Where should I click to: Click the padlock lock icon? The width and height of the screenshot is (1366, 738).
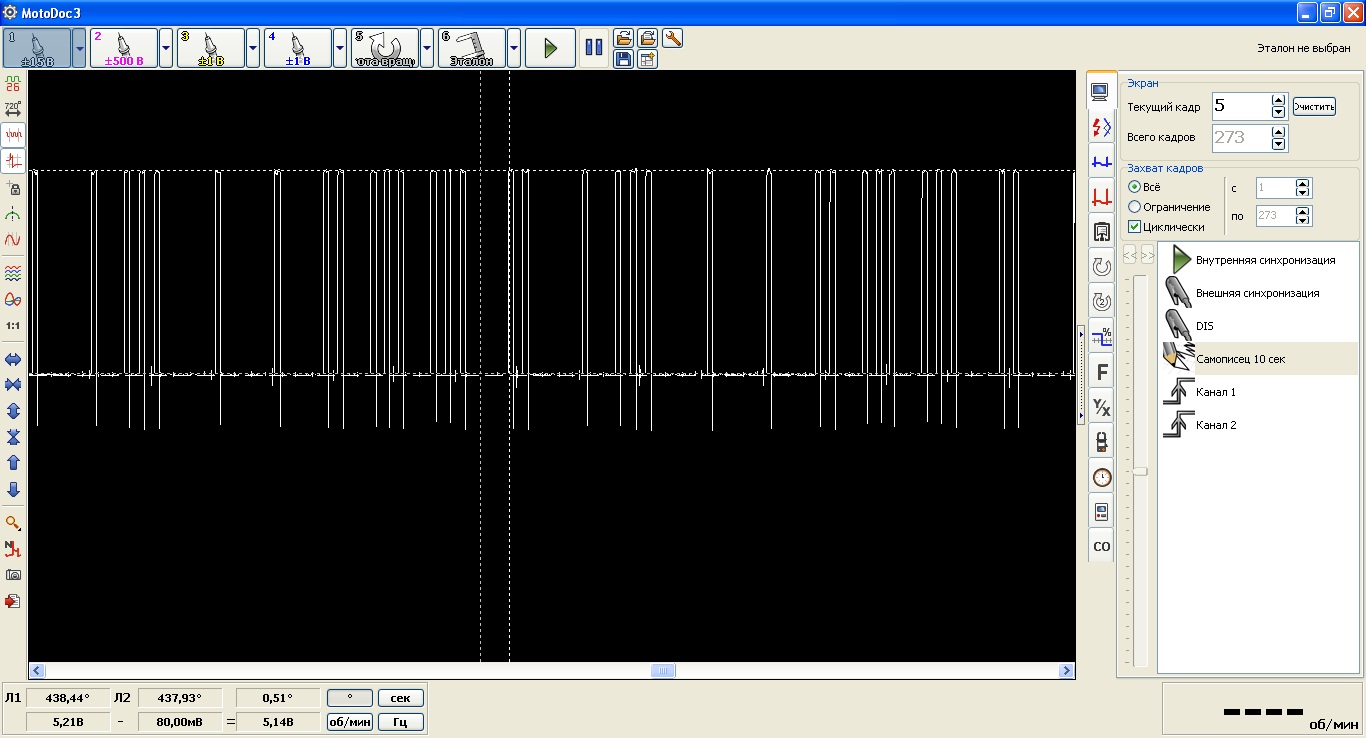tap(13, 188)
